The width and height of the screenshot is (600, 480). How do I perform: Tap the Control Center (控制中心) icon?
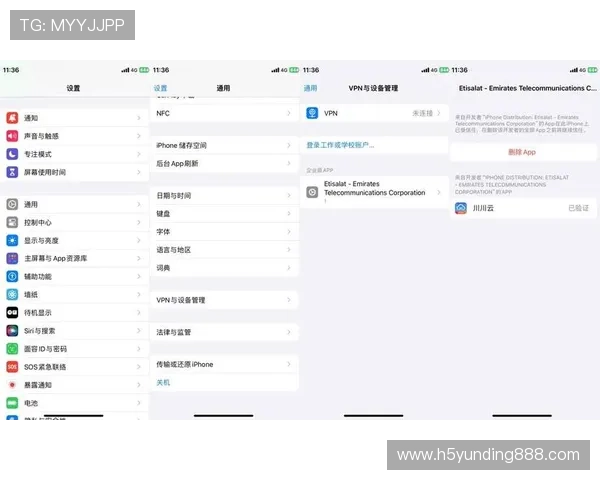coord(12,222)
